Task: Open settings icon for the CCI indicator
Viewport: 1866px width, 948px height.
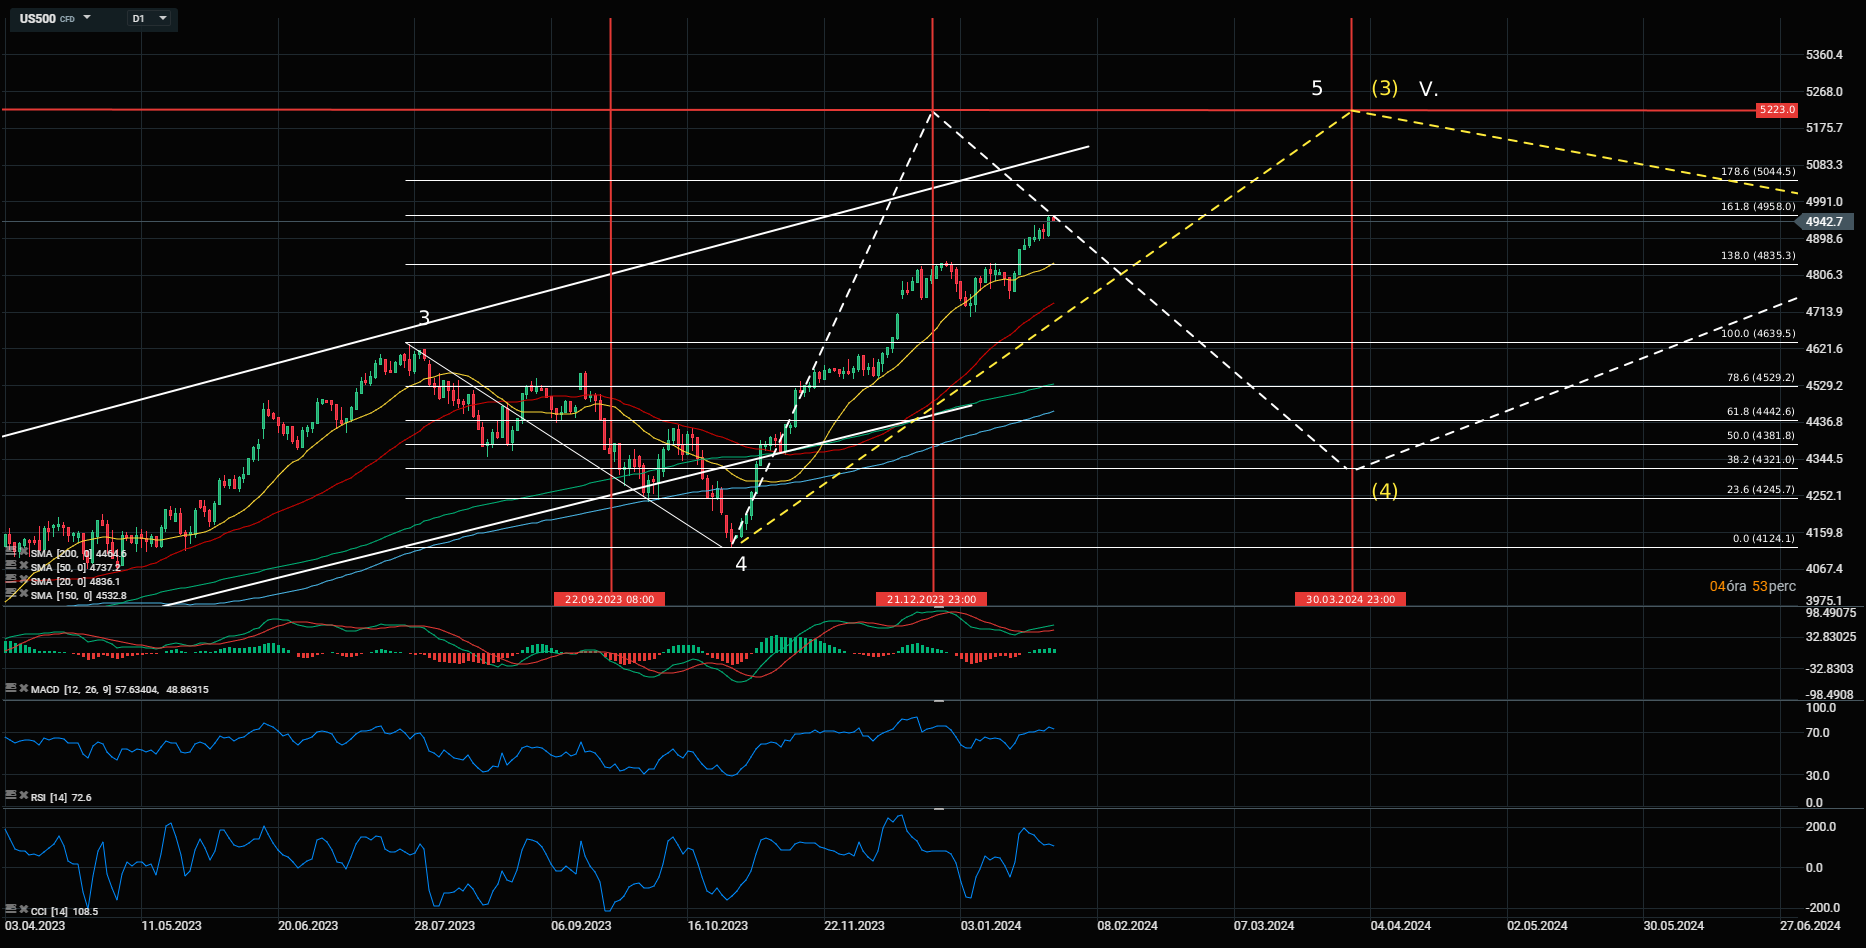Action: (11, 910)
